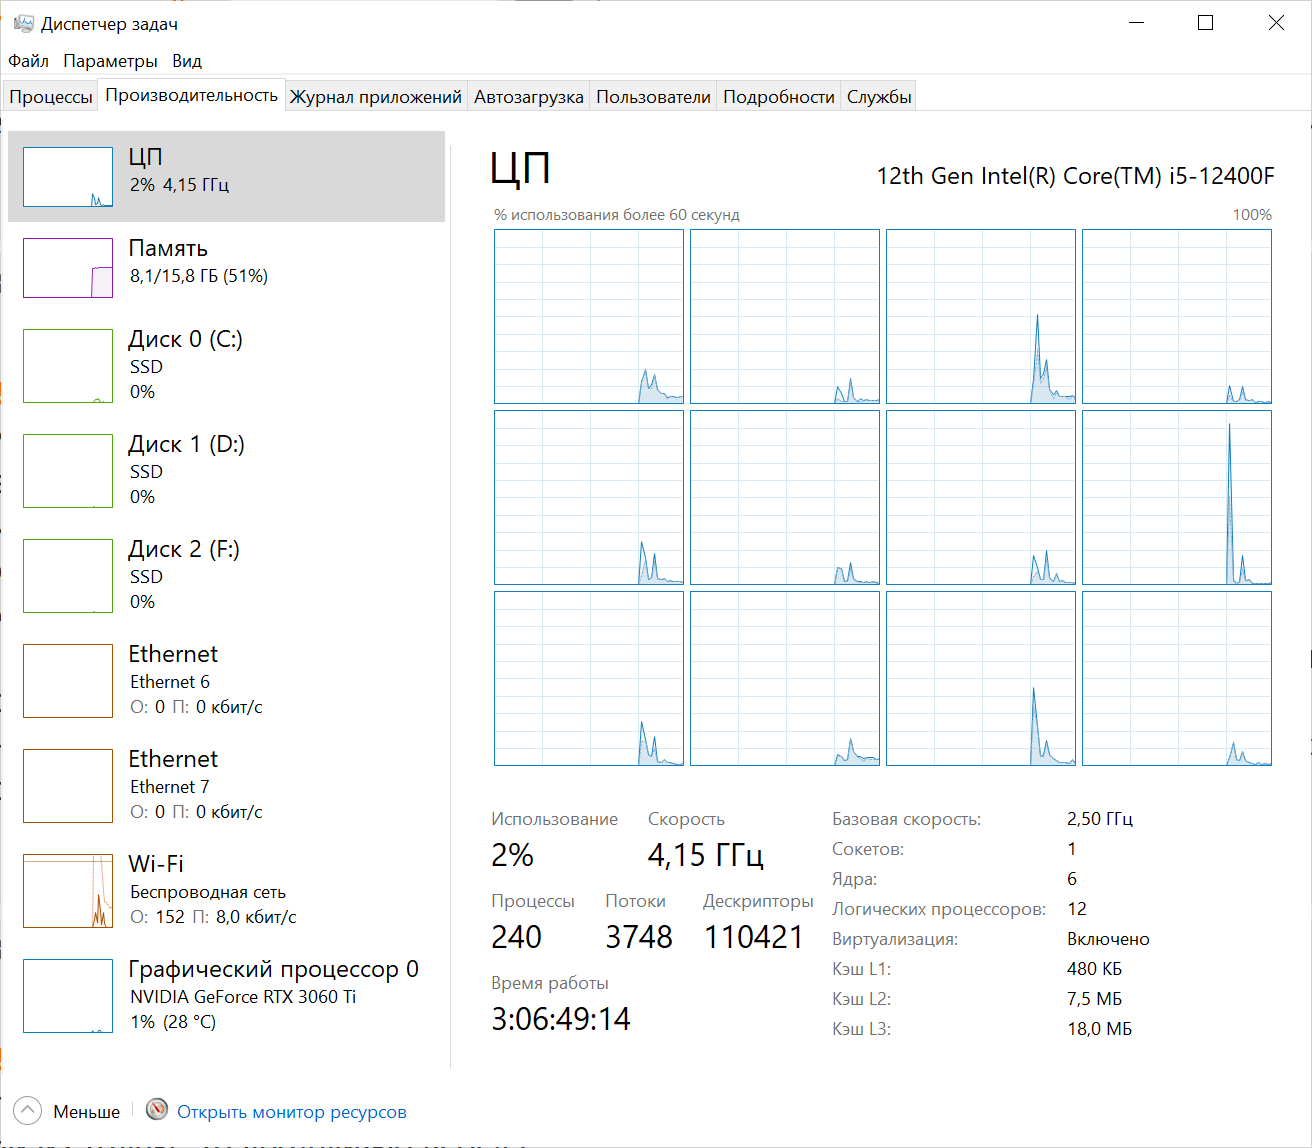Click the 3748 threads count
1312x1148 pixels.
click(x=639, y=937)
